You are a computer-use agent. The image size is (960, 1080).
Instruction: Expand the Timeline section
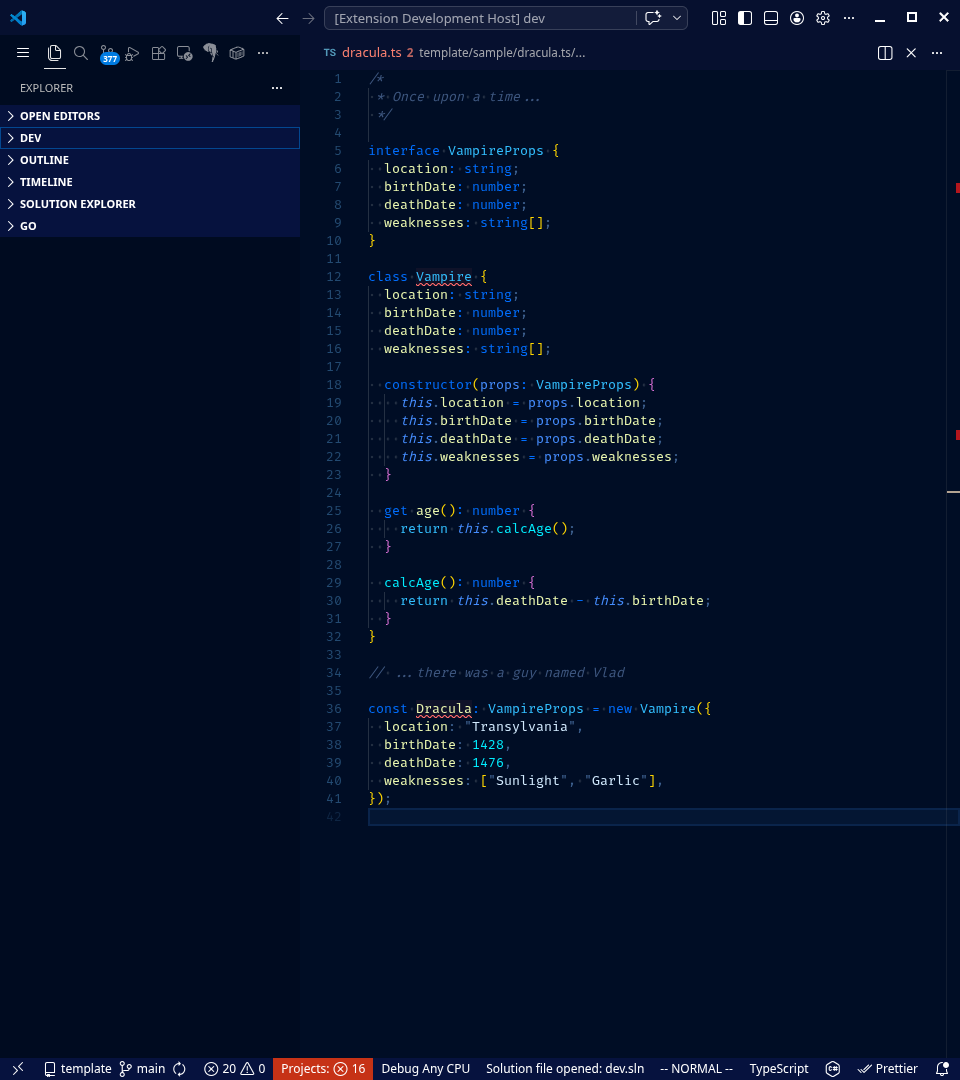point(150,182)
